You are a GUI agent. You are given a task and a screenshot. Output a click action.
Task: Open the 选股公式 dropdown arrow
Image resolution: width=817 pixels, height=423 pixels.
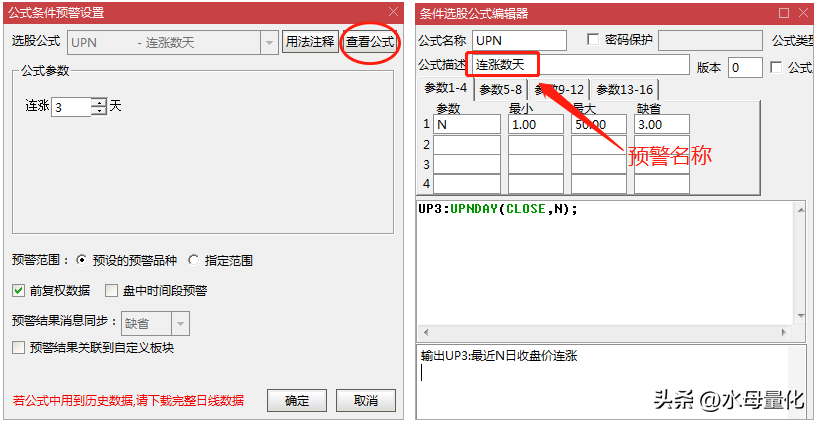point(269,42)
